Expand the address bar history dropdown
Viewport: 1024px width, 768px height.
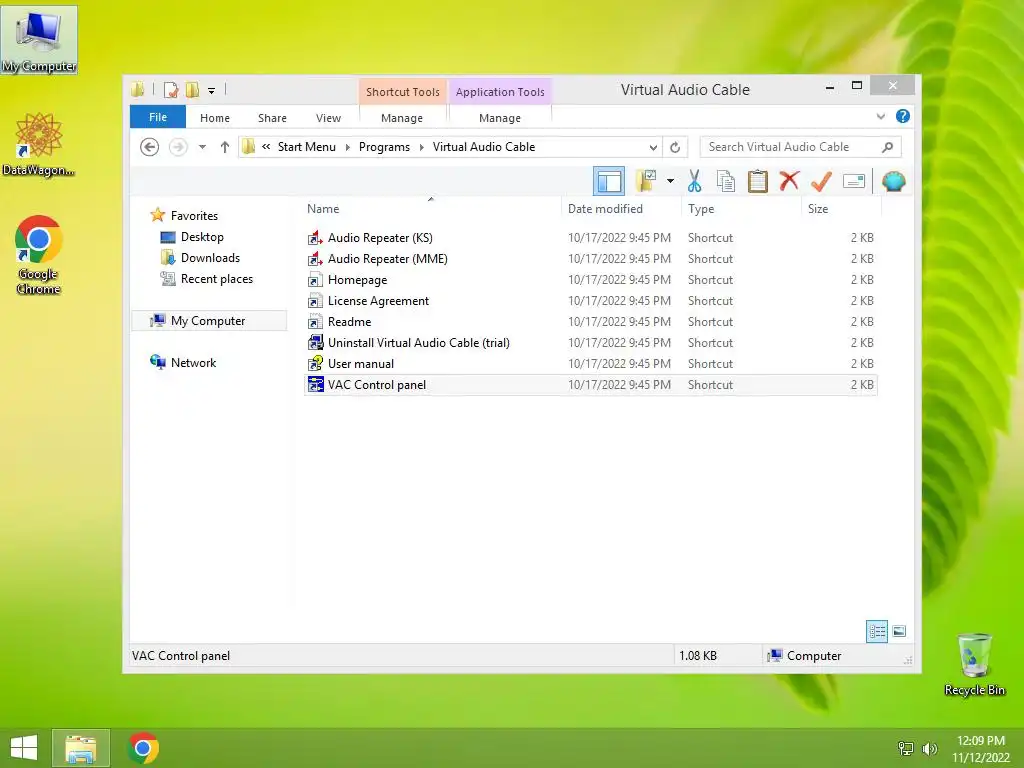(652, 148)
